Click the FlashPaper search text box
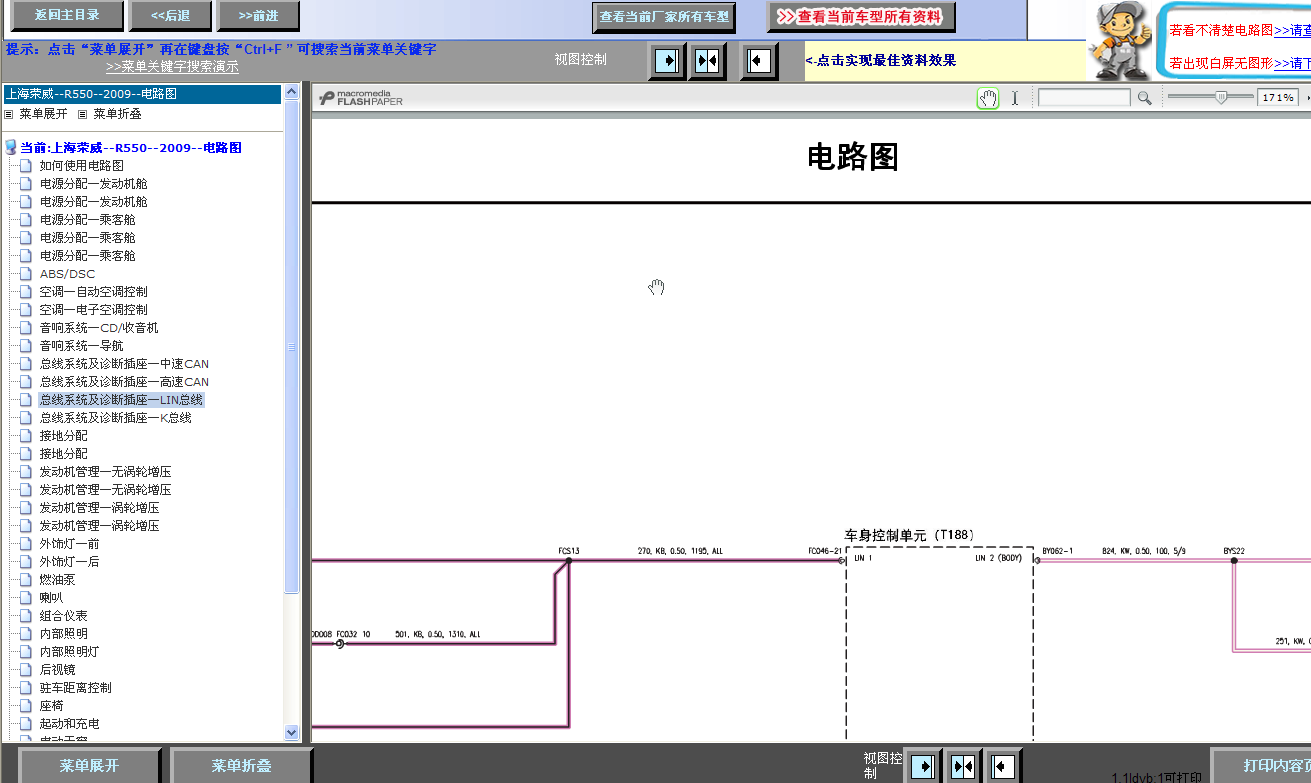 (1084, 98)
